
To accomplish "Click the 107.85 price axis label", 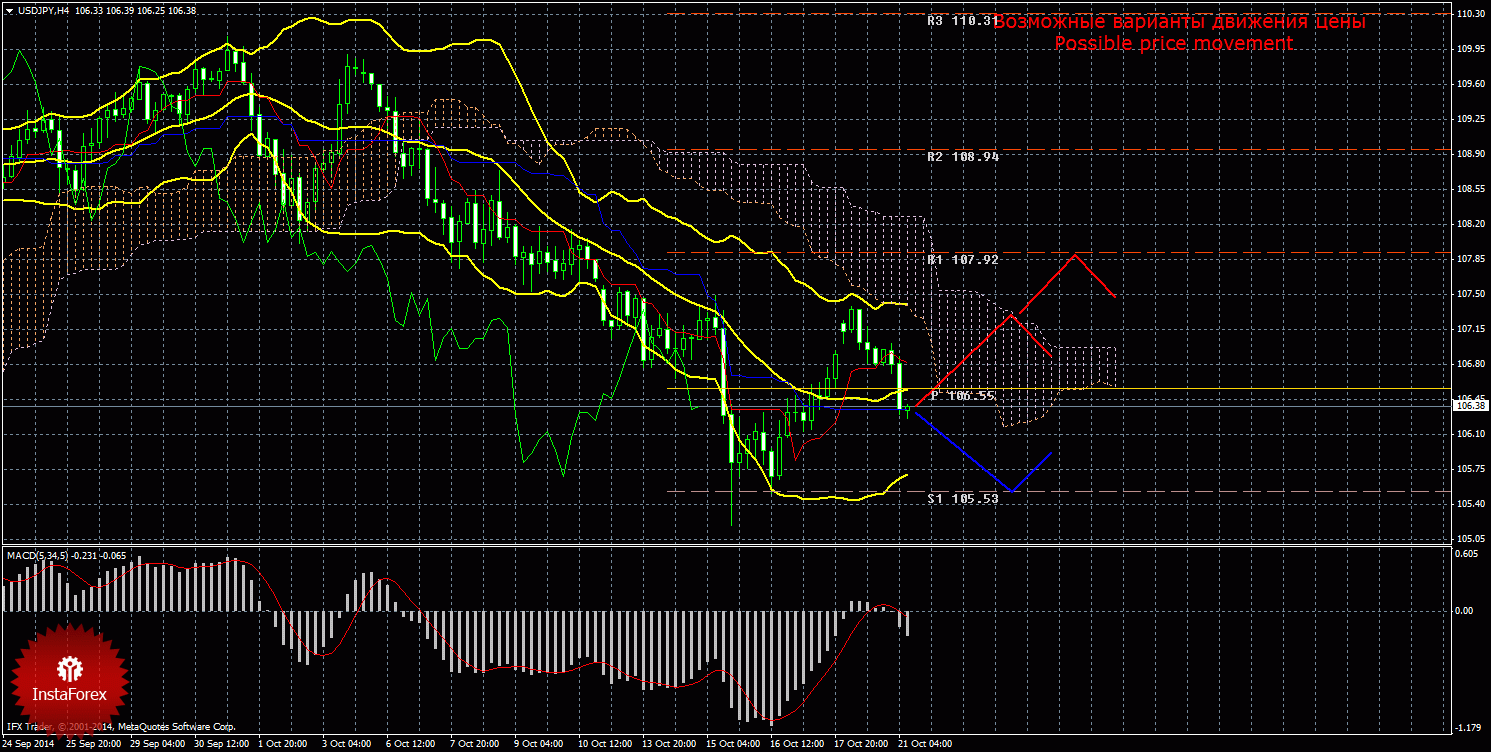I will (1470, 259).
